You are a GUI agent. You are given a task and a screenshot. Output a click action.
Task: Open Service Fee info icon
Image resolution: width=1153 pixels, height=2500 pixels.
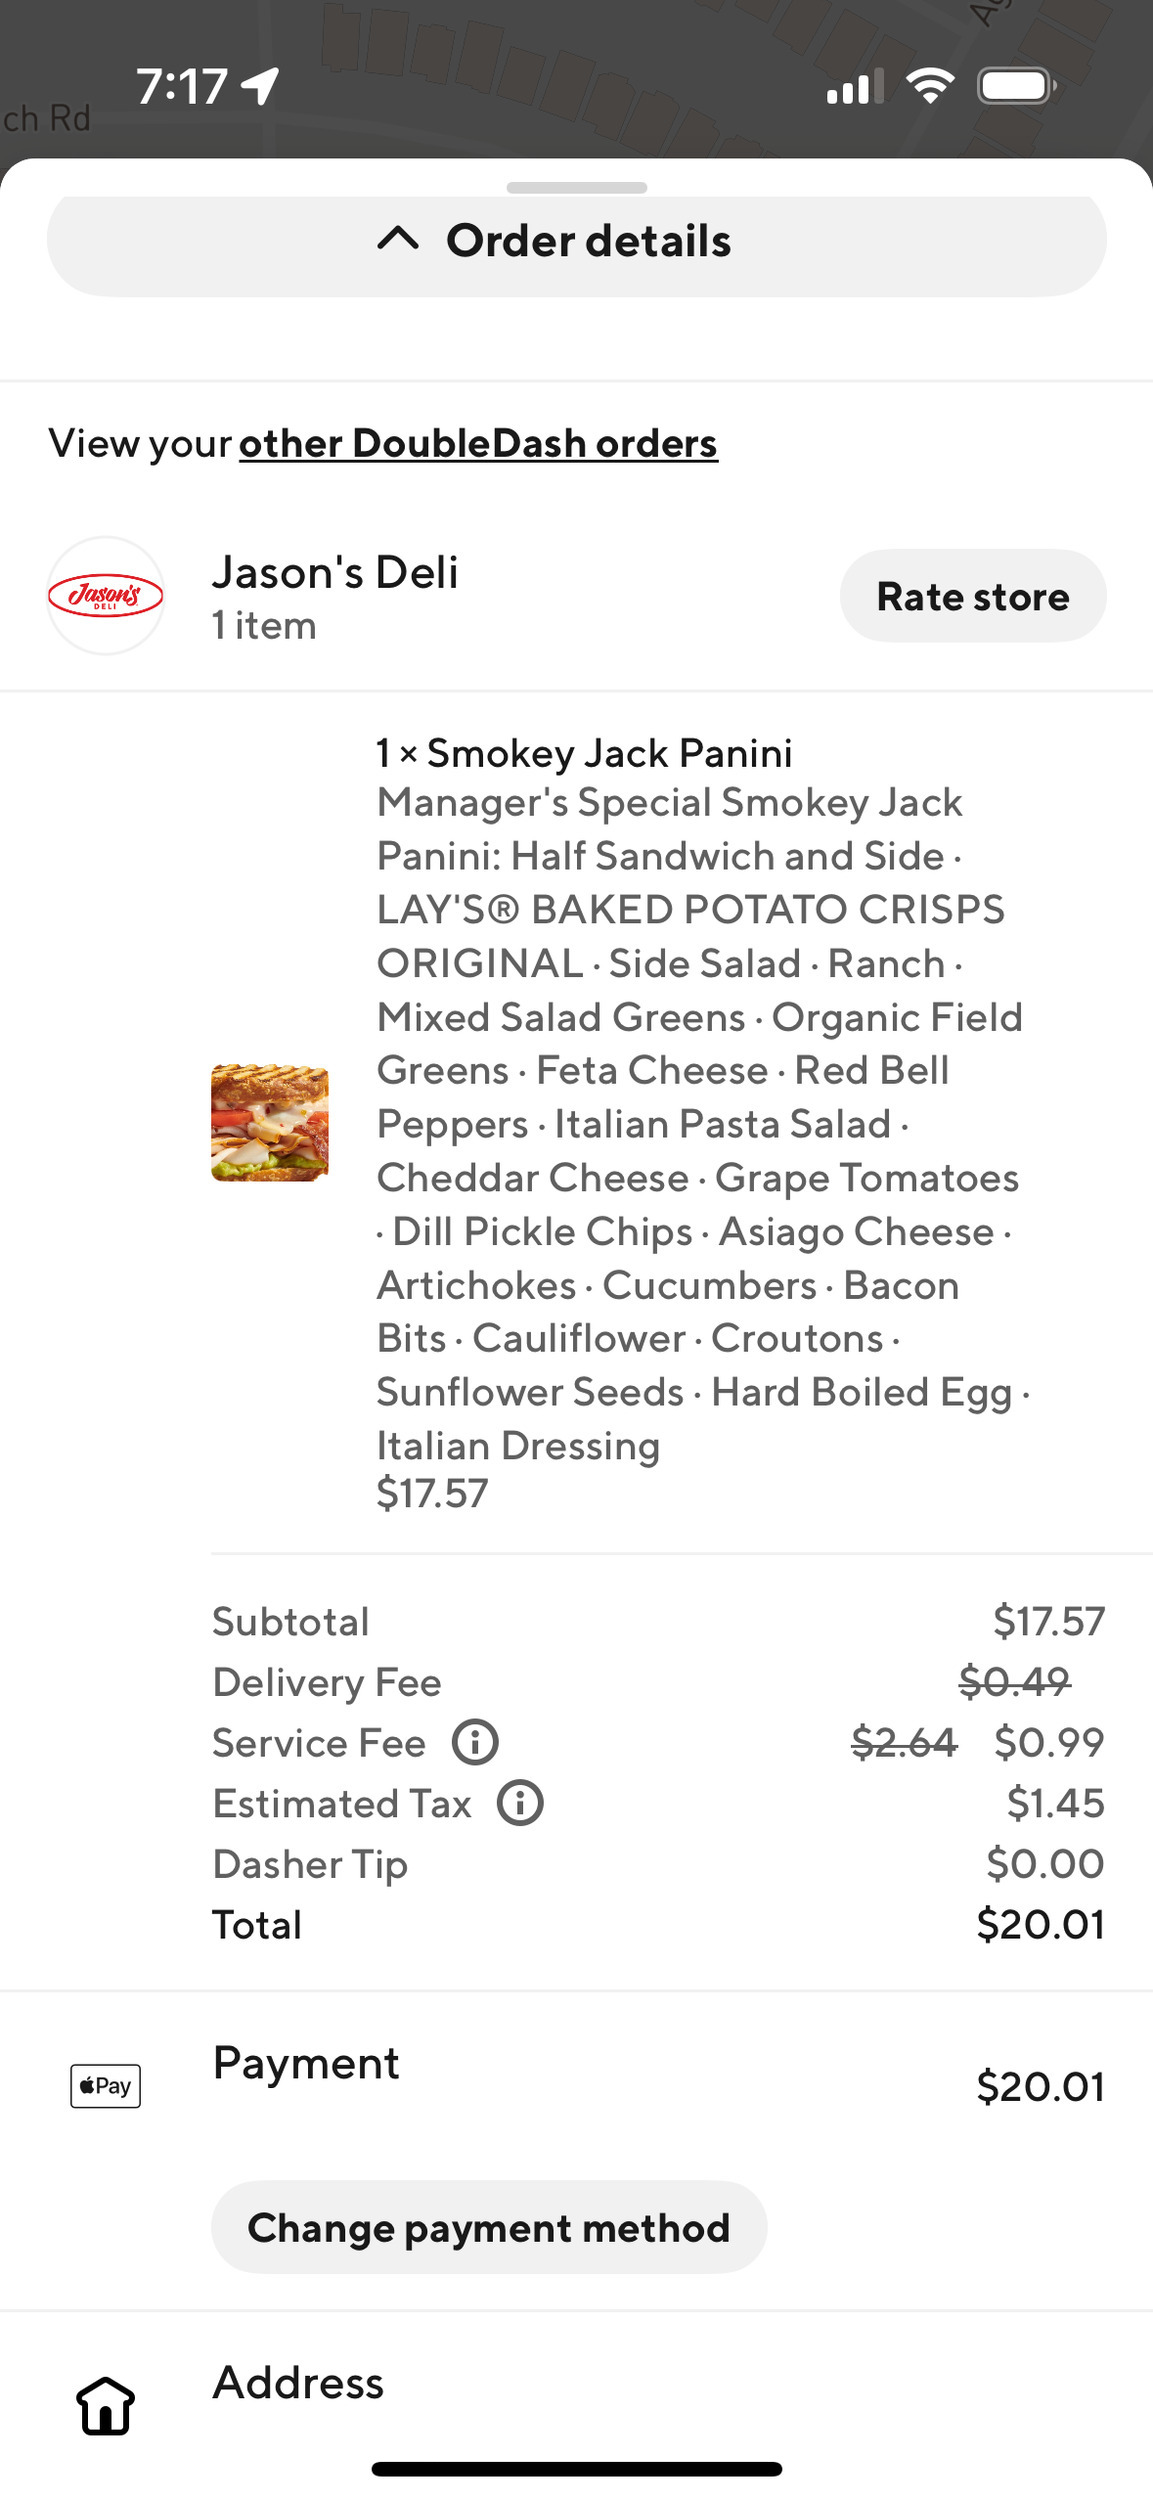point(475,1742)
